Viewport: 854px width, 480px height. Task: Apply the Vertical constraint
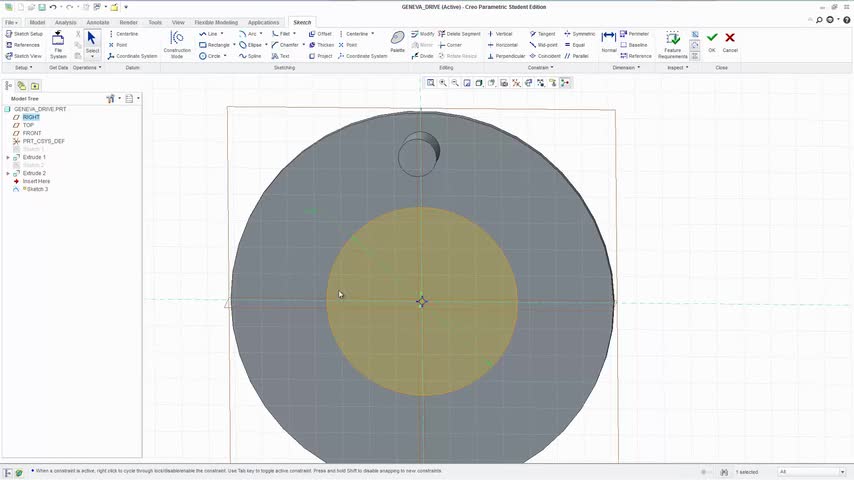[499, 34]
